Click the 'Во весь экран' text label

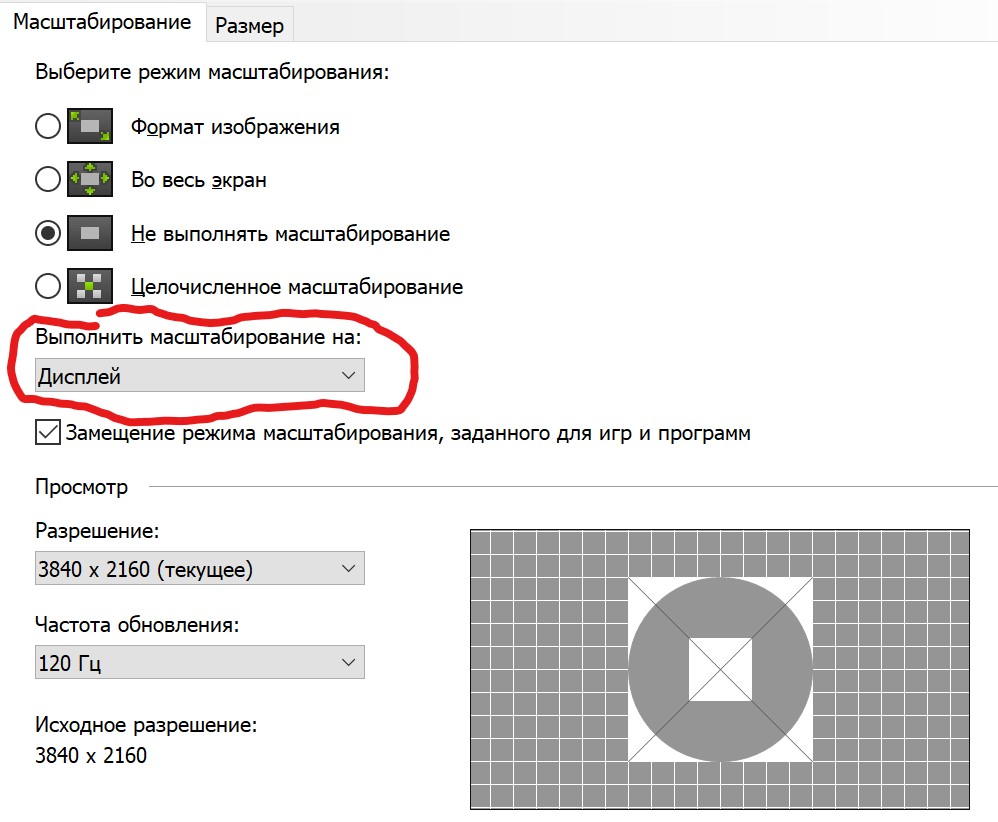(199, 180)
